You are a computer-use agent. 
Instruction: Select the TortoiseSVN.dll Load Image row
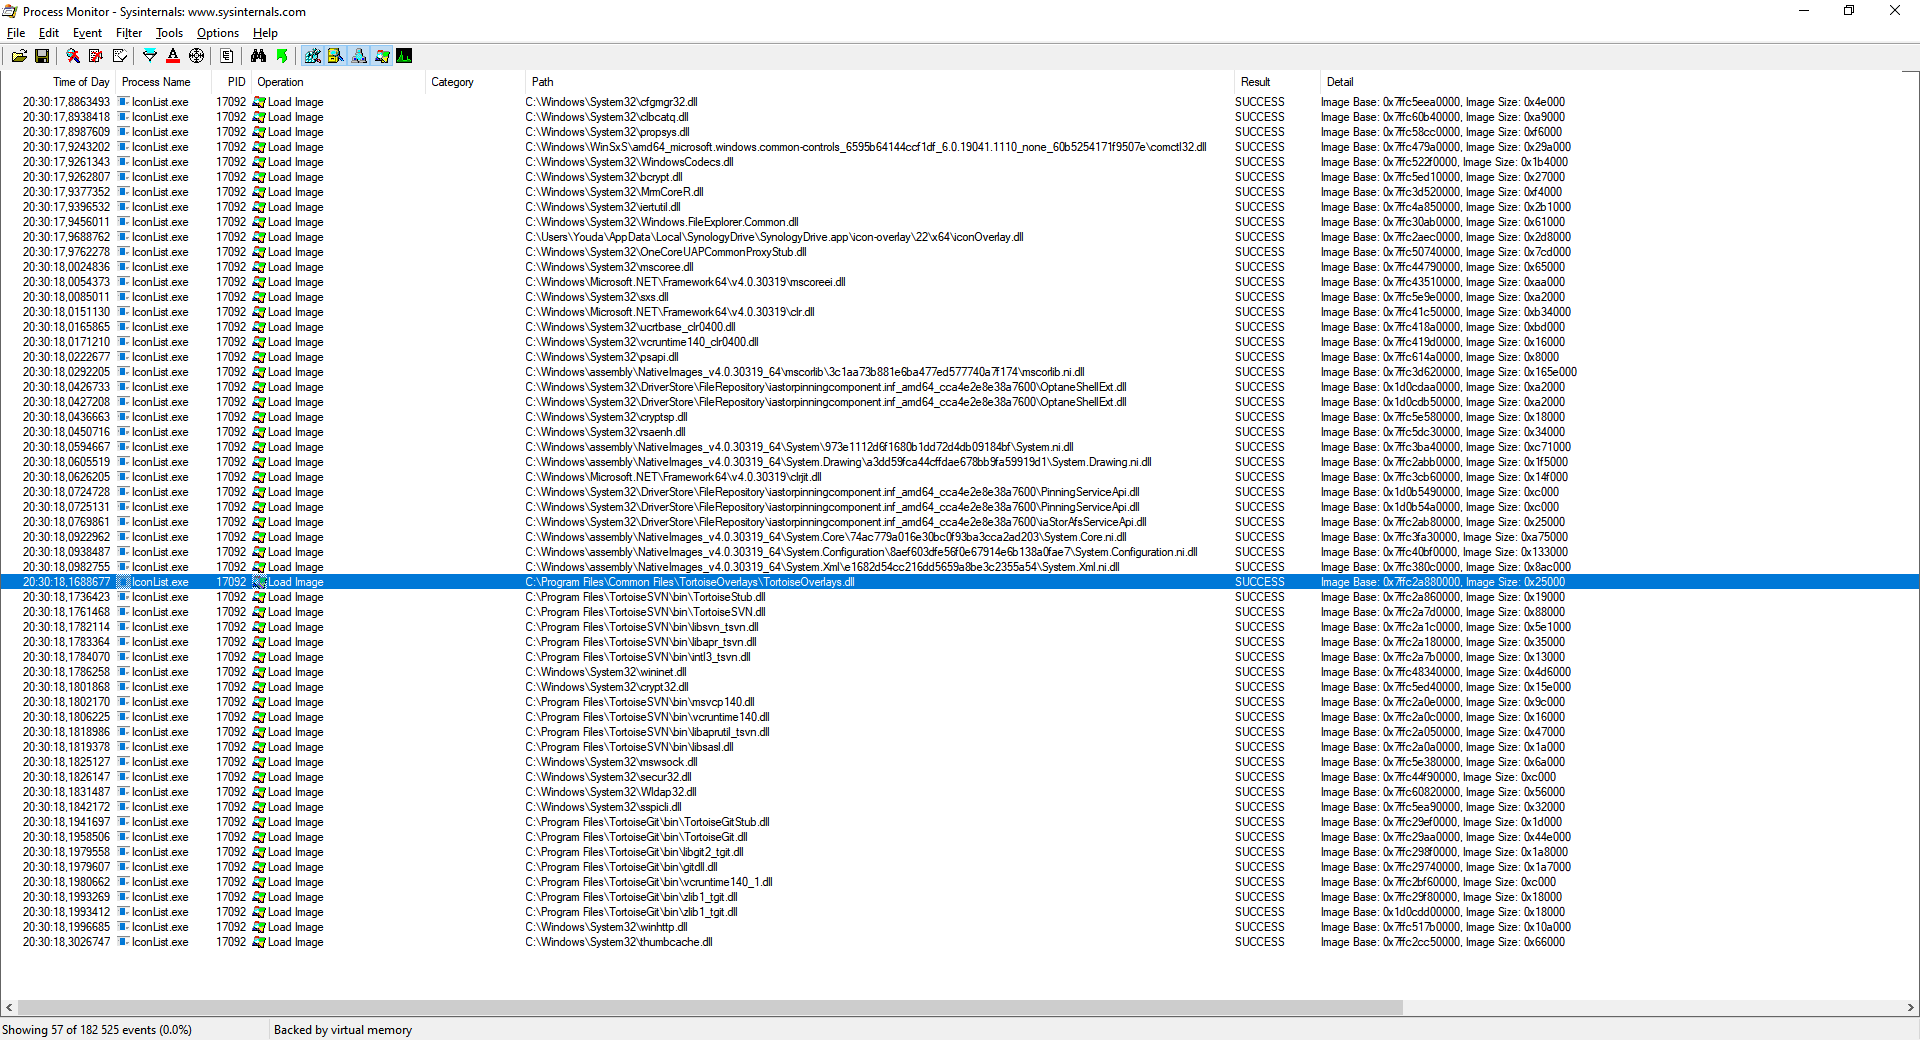pos(645,612)
